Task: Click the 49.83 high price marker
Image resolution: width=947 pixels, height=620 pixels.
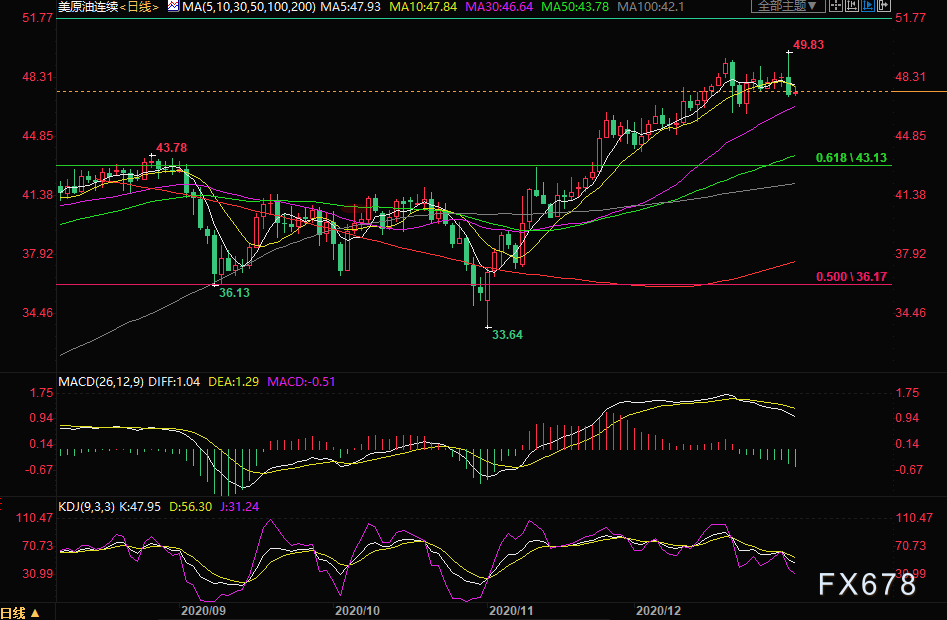Action: tap(809, 45)
